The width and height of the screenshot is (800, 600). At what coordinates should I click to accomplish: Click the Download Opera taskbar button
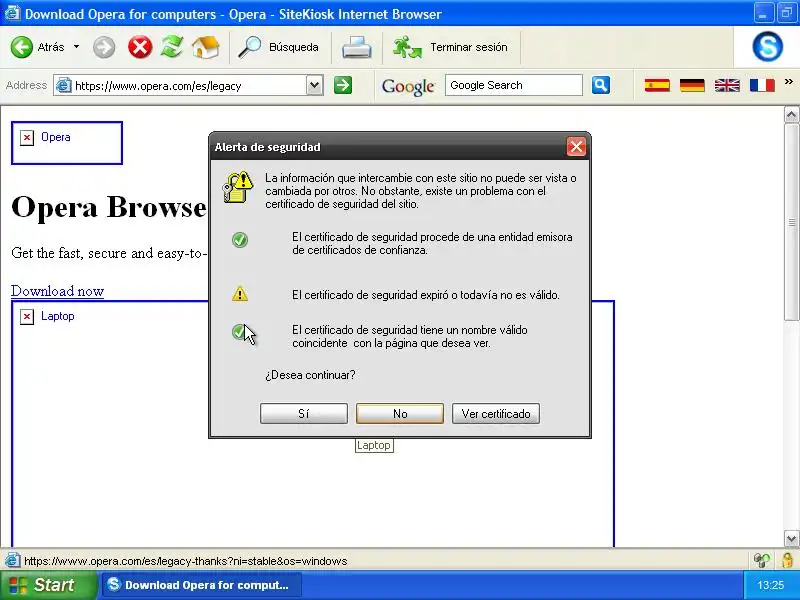[x=203, y=585]
